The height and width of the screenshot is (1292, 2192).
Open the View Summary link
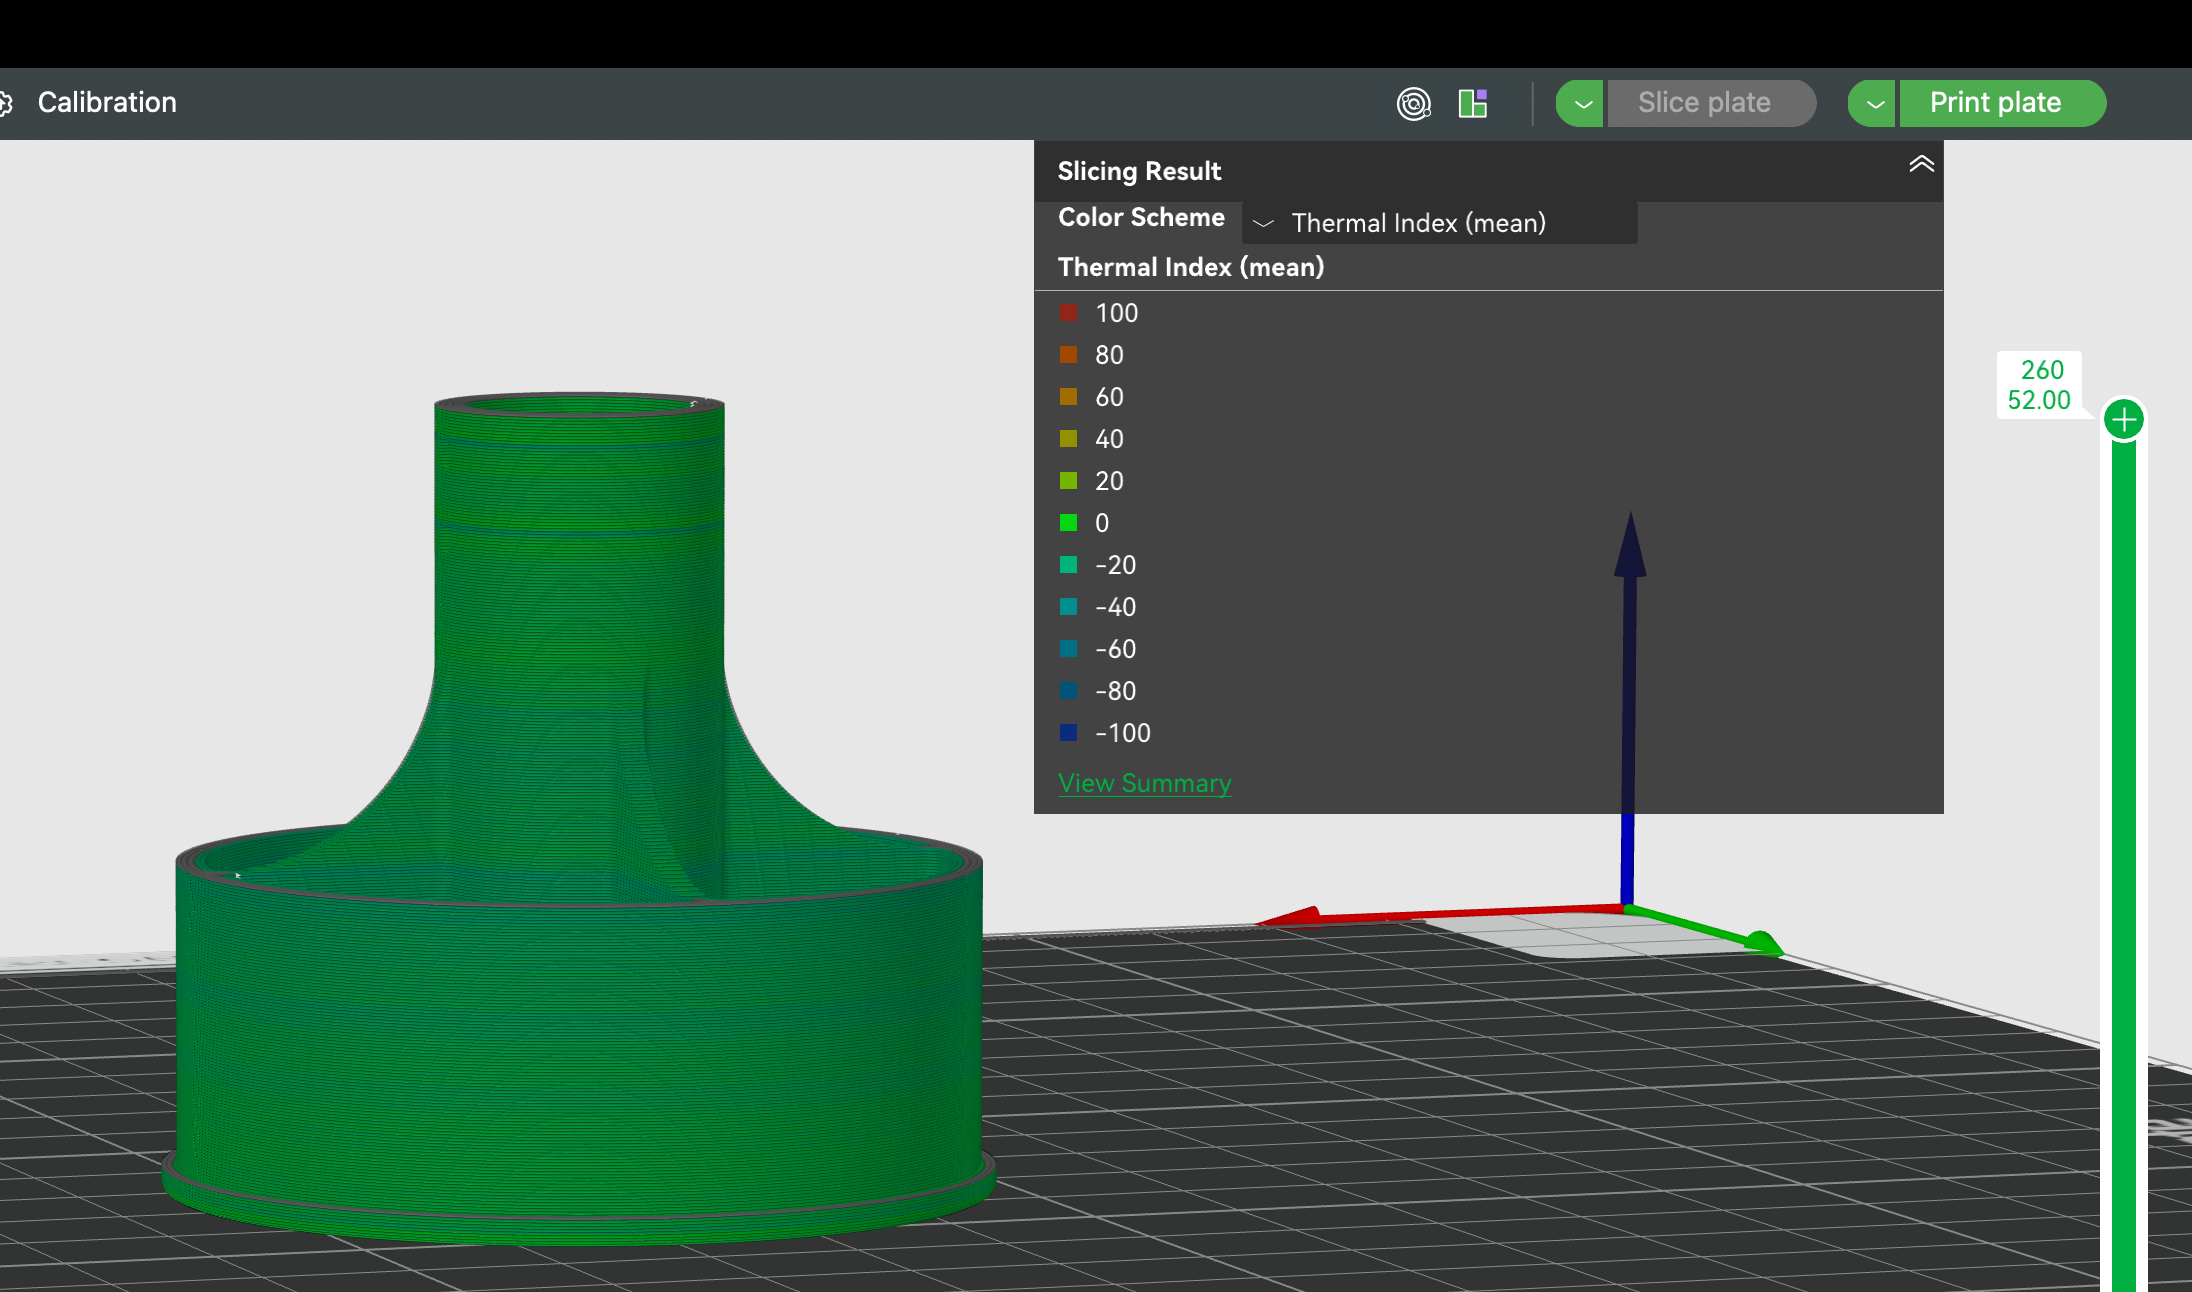coord(1145,783)
